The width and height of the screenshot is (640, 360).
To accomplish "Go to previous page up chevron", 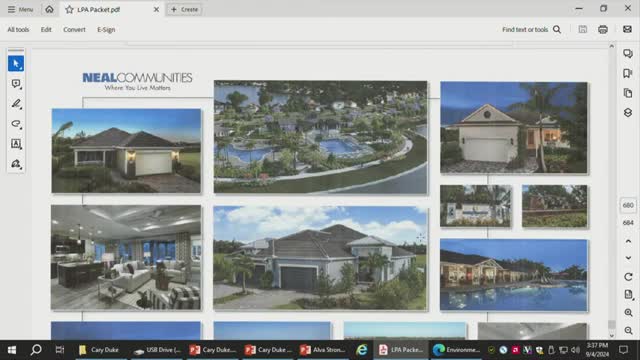I will click(628, 241).
